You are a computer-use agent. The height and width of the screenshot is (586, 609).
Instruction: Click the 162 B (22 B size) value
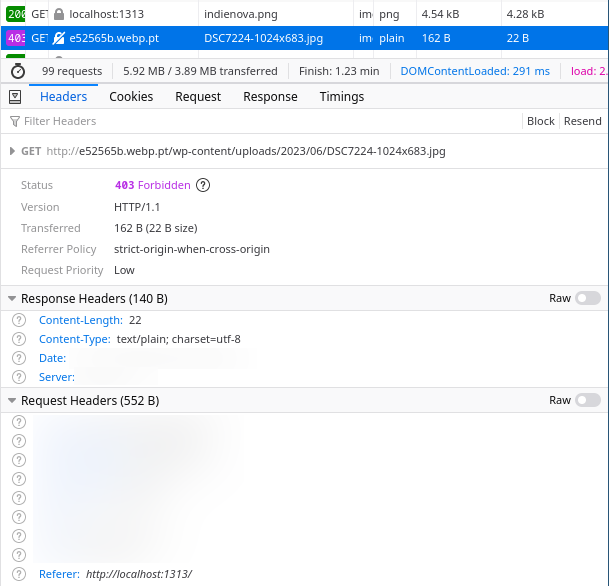click(x=156, y=228)
